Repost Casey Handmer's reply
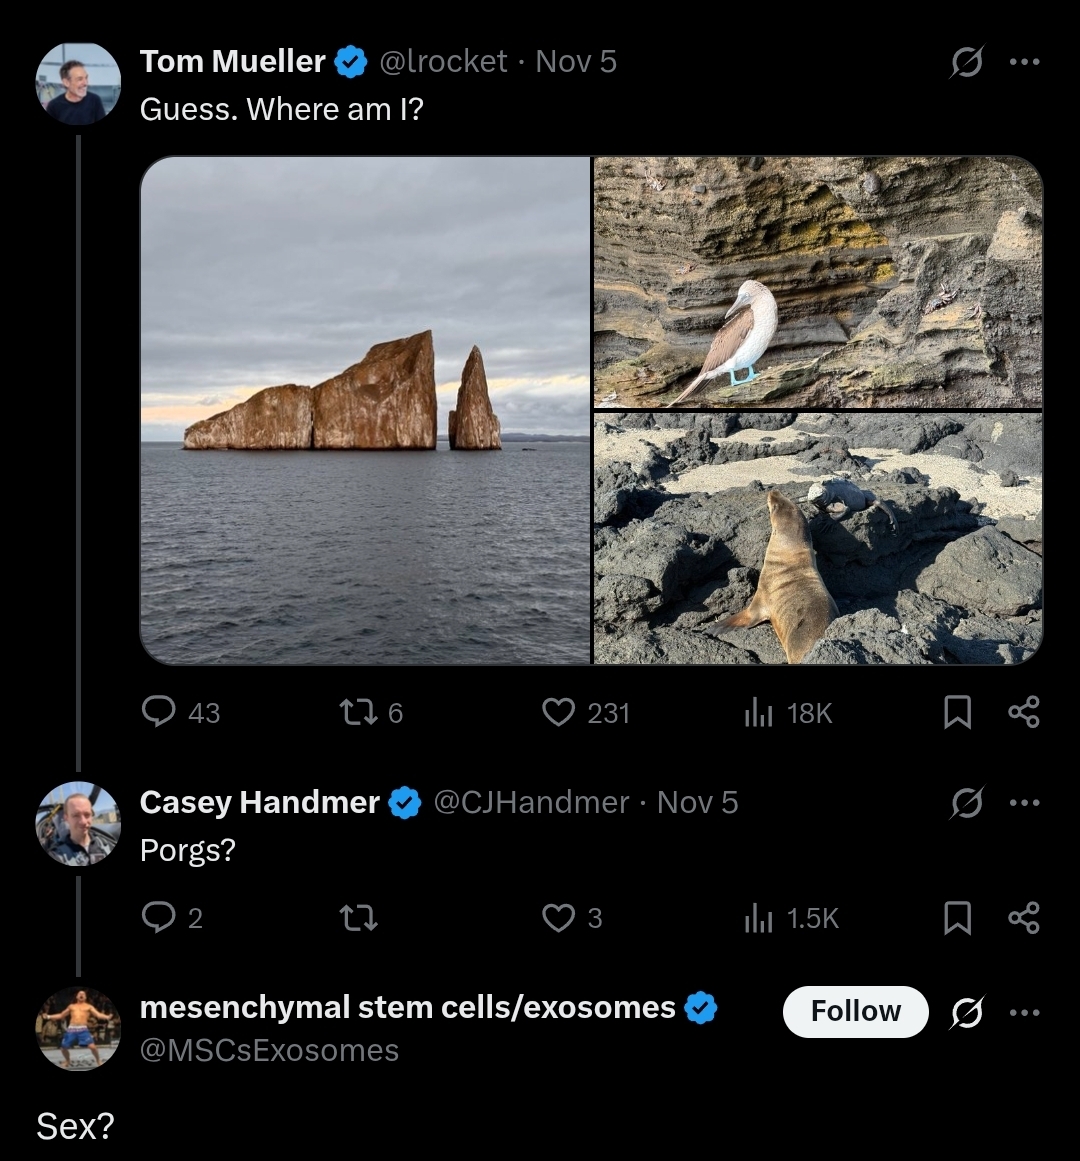This screenshot has width=1080, height=1161. tap(358, 917)
